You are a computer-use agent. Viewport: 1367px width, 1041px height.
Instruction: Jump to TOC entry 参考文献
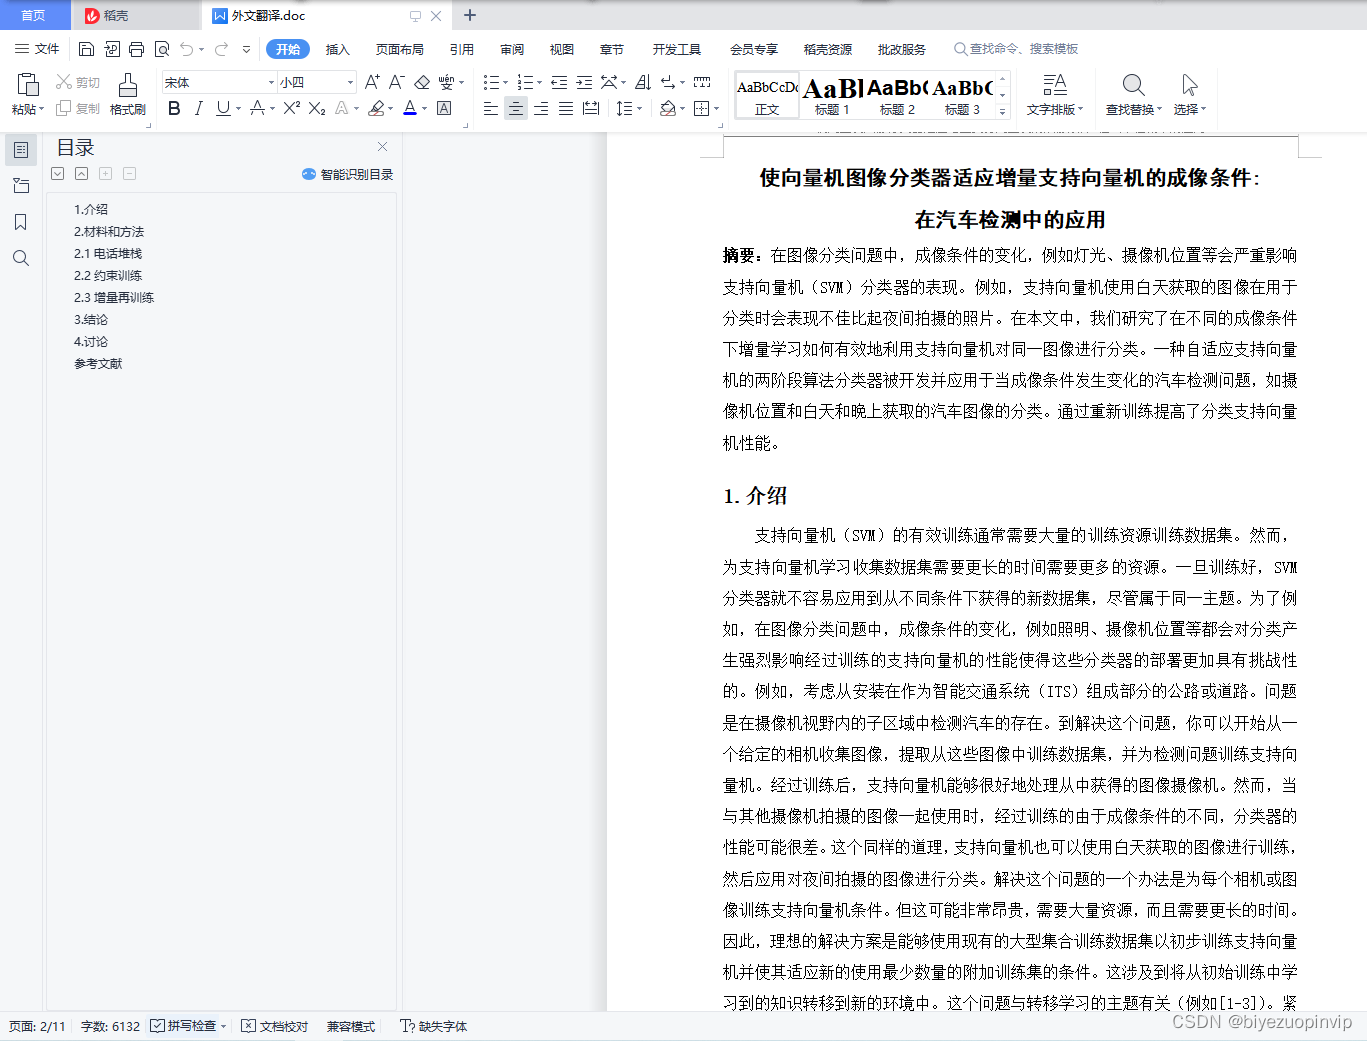point(98,363)
